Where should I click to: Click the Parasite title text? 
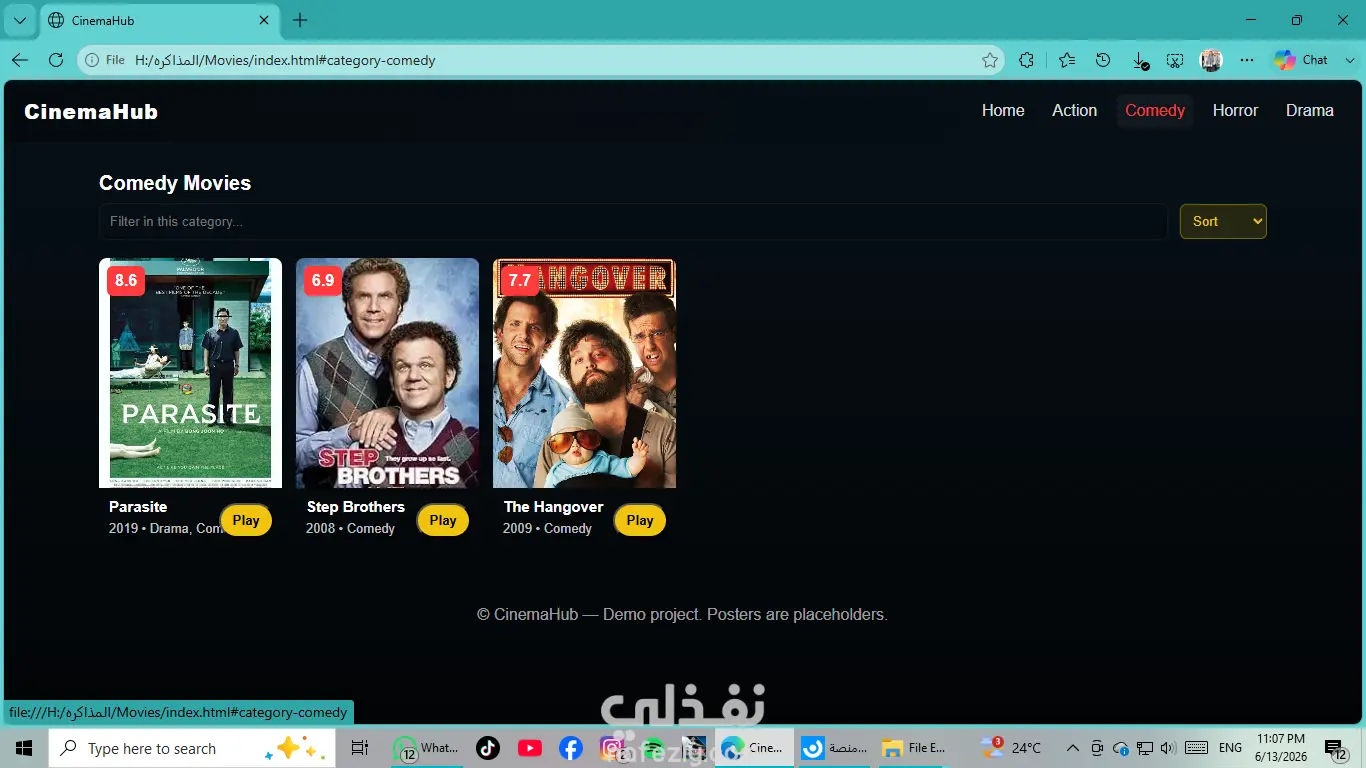[138, 507]
